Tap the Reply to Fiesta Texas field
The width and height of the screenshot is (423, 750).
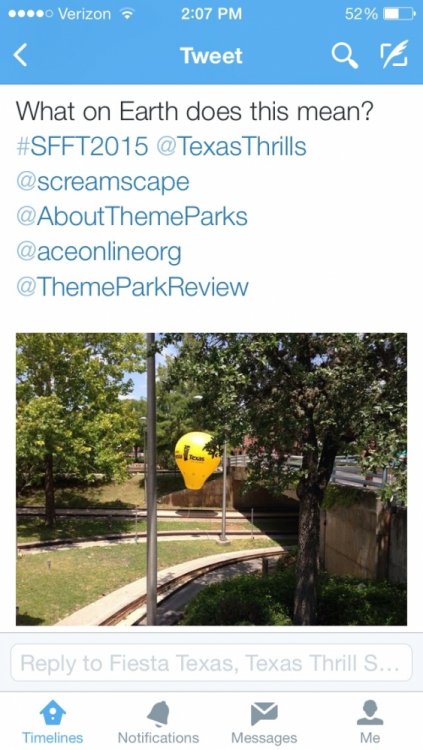tap(211, 663)
